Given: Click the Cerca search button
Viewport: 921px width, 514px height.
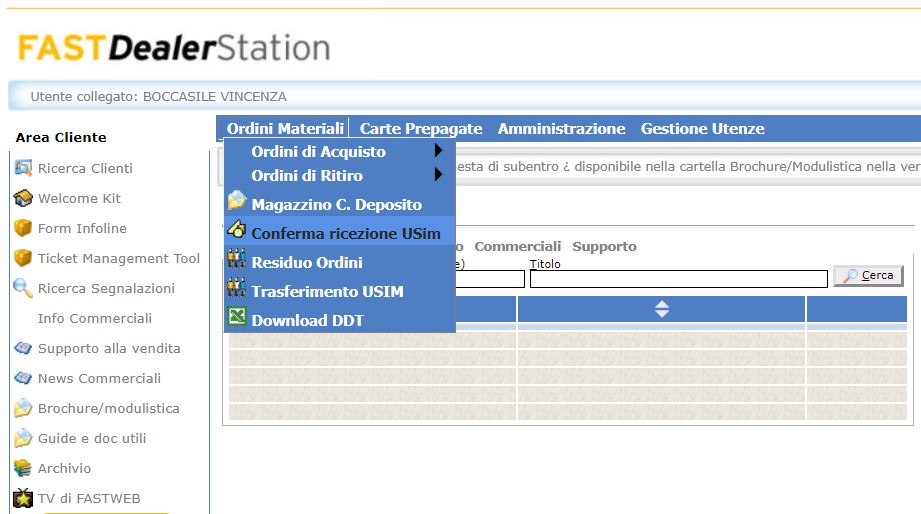Looking at the screenshot, I should point(868,276).
